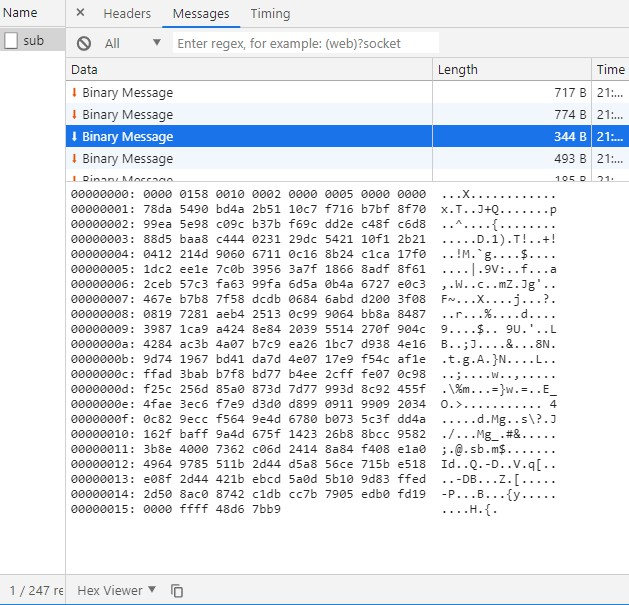Screen dimensions: 629x605
Task: Click the down arrow on the 774 B message
Action: (x=74, y=115)
